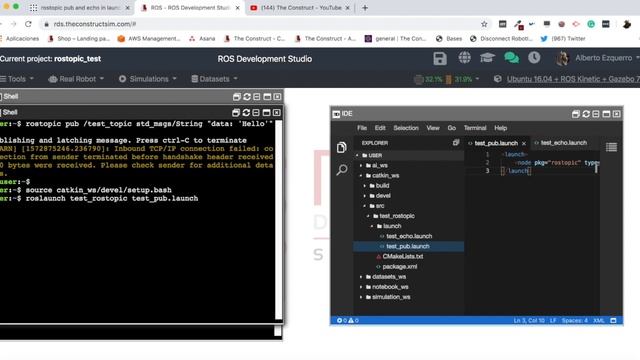The height and width of the screenshot is (360, 640).
Task: Open the Alberto Ezquerro user dropdown
Action: pos(607,58)
